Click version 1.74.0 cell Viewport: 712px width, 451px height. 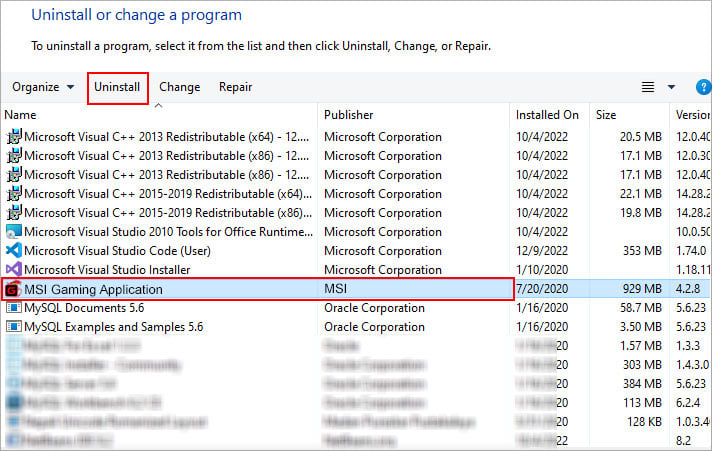point(691,251)
